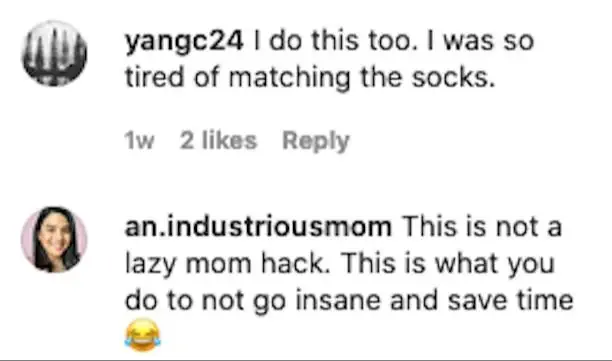
Task: Reply to yangc24's comment
Action: pyautogui.click(x=316, y=141)
